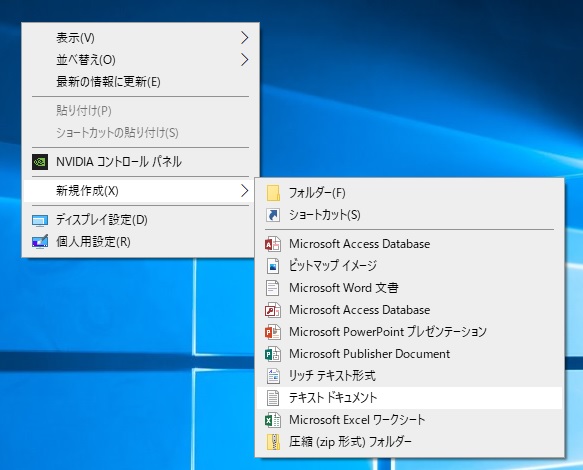The height and width of the screenshot is (470, 583).
Task: Click the Excel worksheet icon
Action: (273, 420)
